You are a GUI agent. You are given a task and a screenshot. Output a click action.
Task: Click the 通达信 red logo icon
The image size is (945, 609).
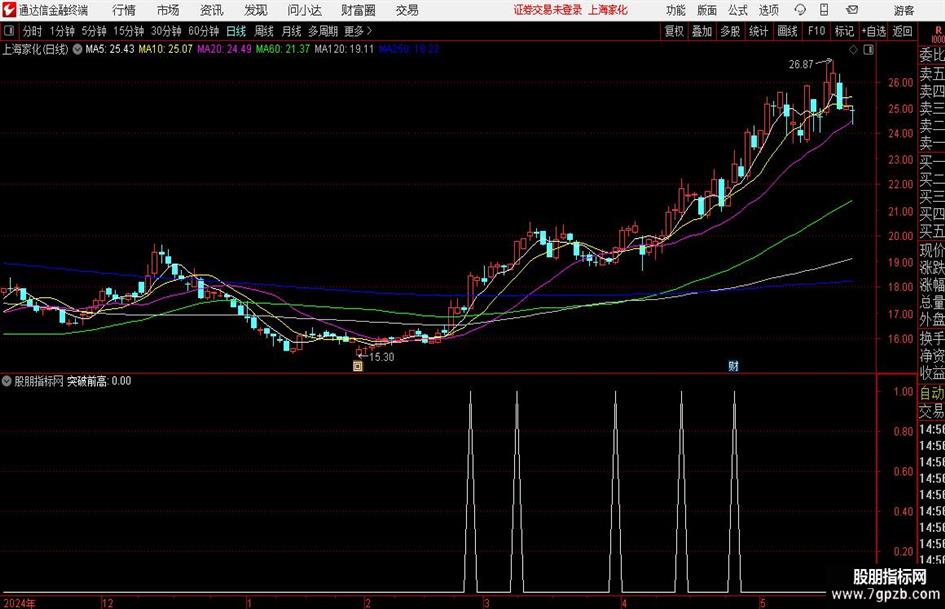[9, 10]
